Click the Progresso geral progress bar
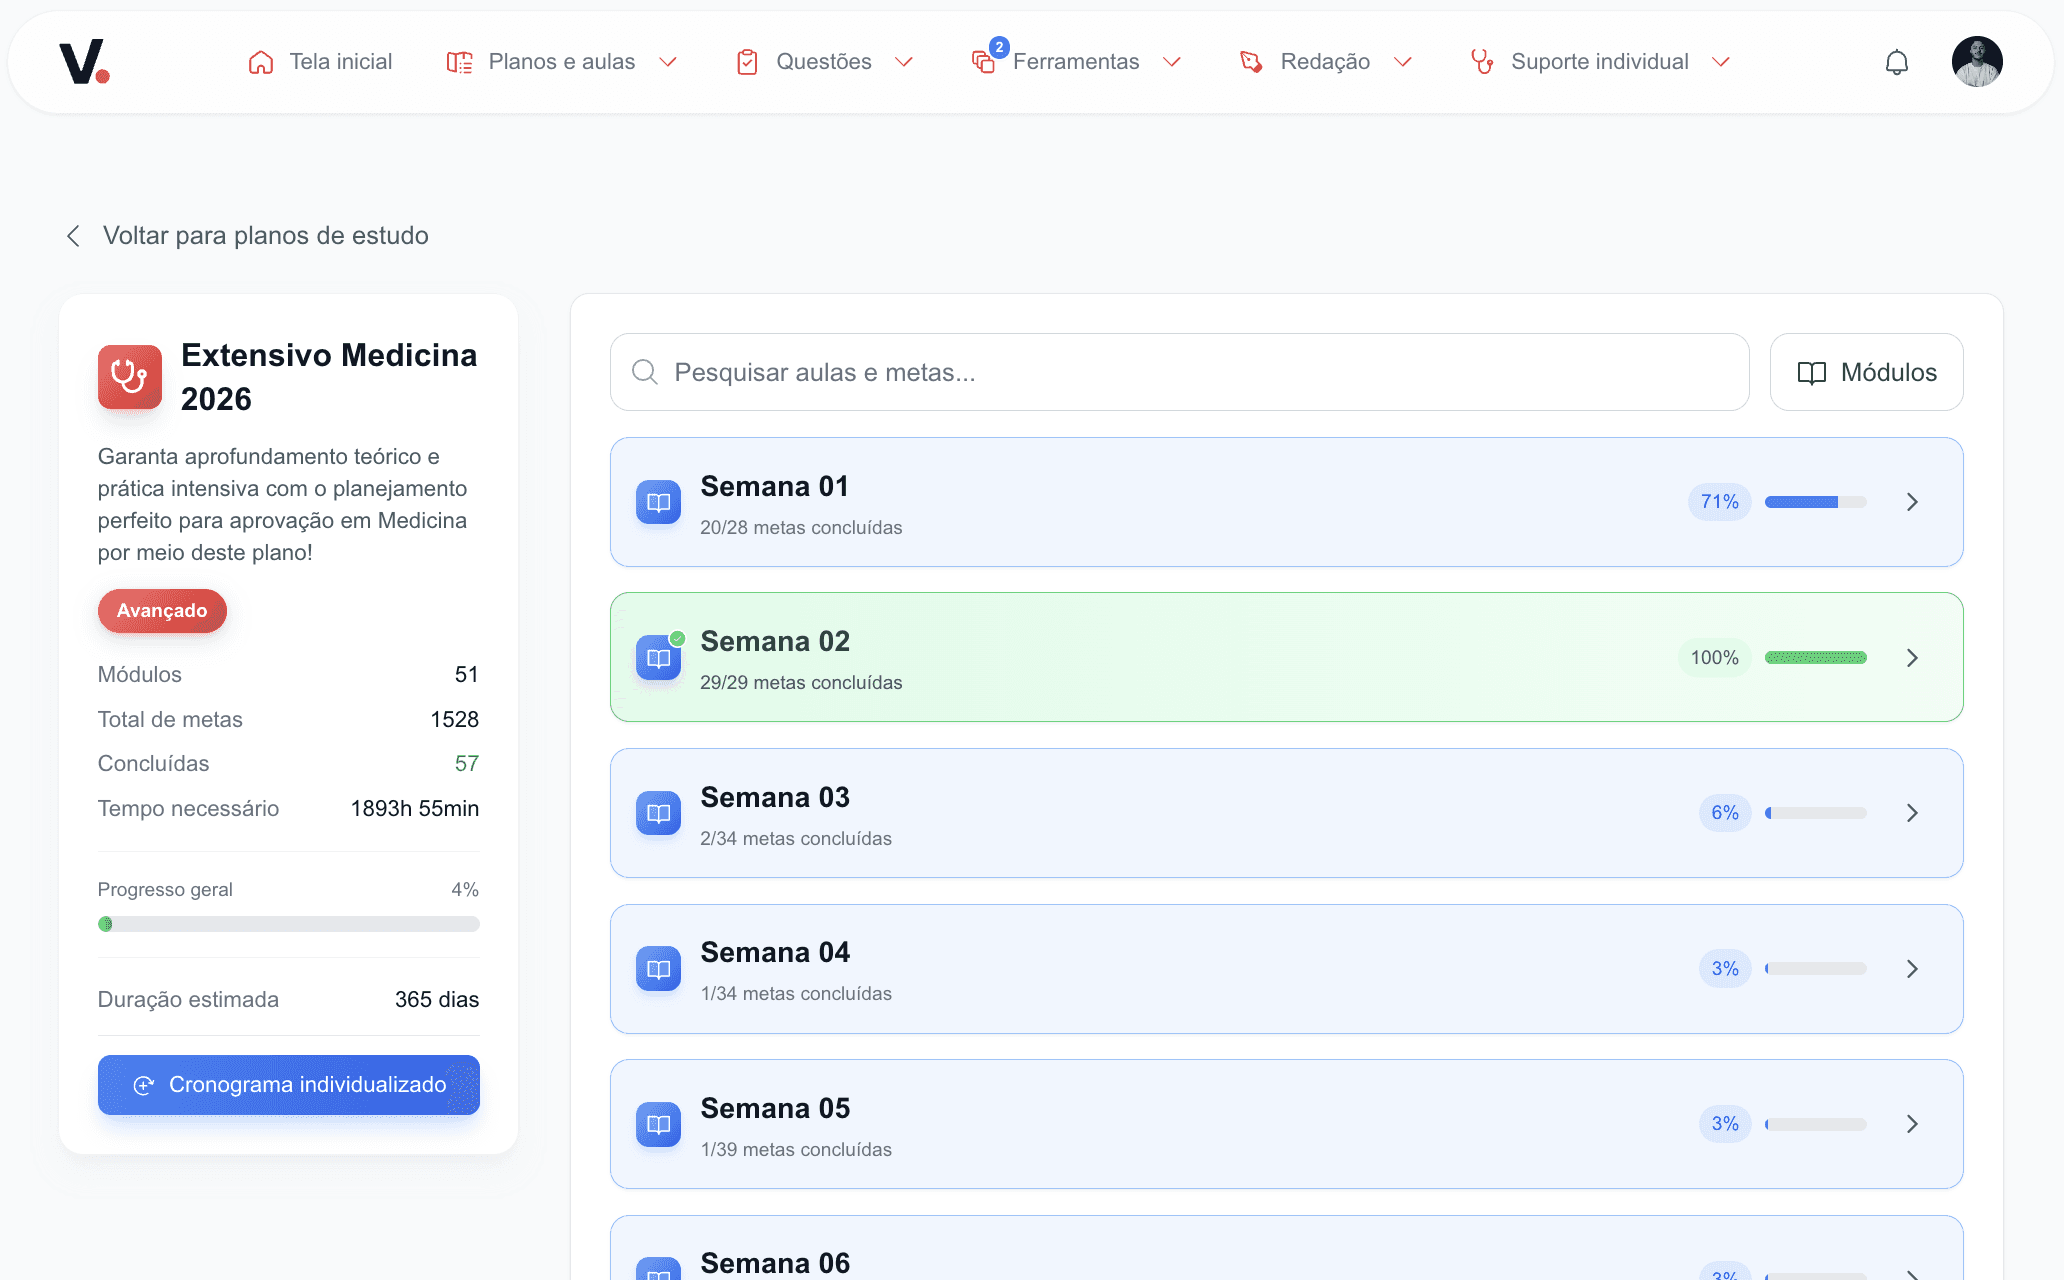This screenshot has width=2064, height=1280. click(x=288, y=924)
